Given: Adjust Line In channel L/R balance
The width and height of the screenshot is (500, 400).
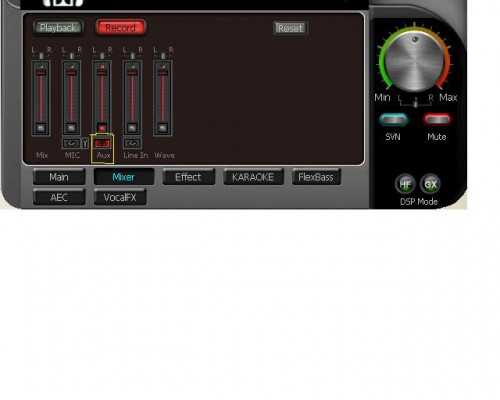Looking at the screenshot, I should pos(133,56).
